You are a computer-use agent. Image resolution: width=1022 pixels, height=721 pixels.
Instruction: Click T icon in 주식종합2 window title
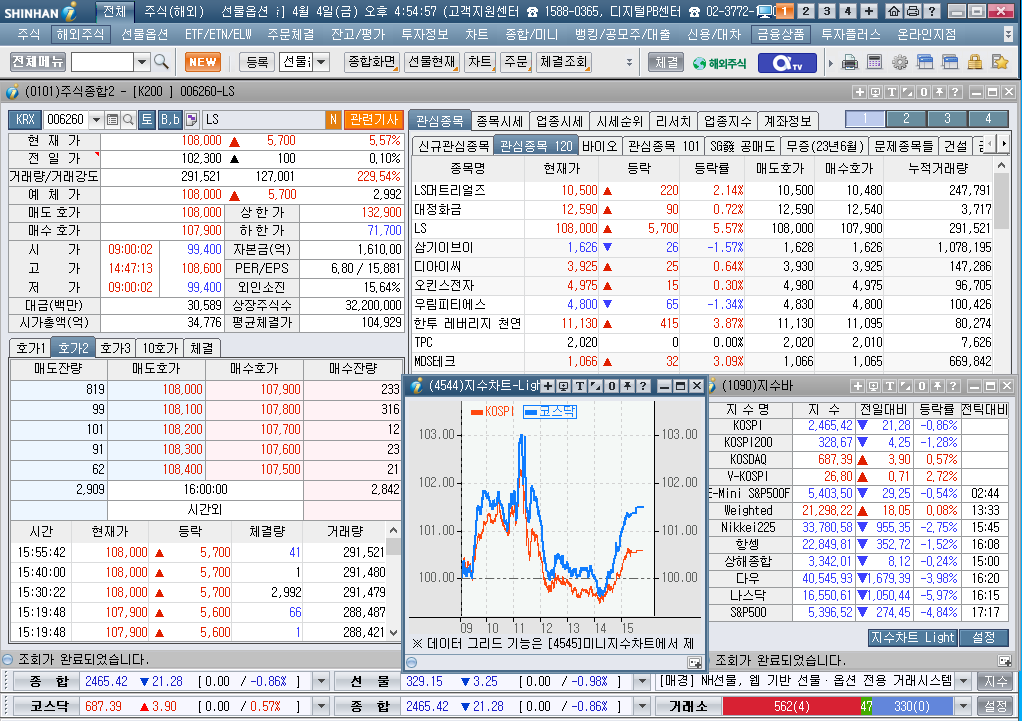[891, 92]
